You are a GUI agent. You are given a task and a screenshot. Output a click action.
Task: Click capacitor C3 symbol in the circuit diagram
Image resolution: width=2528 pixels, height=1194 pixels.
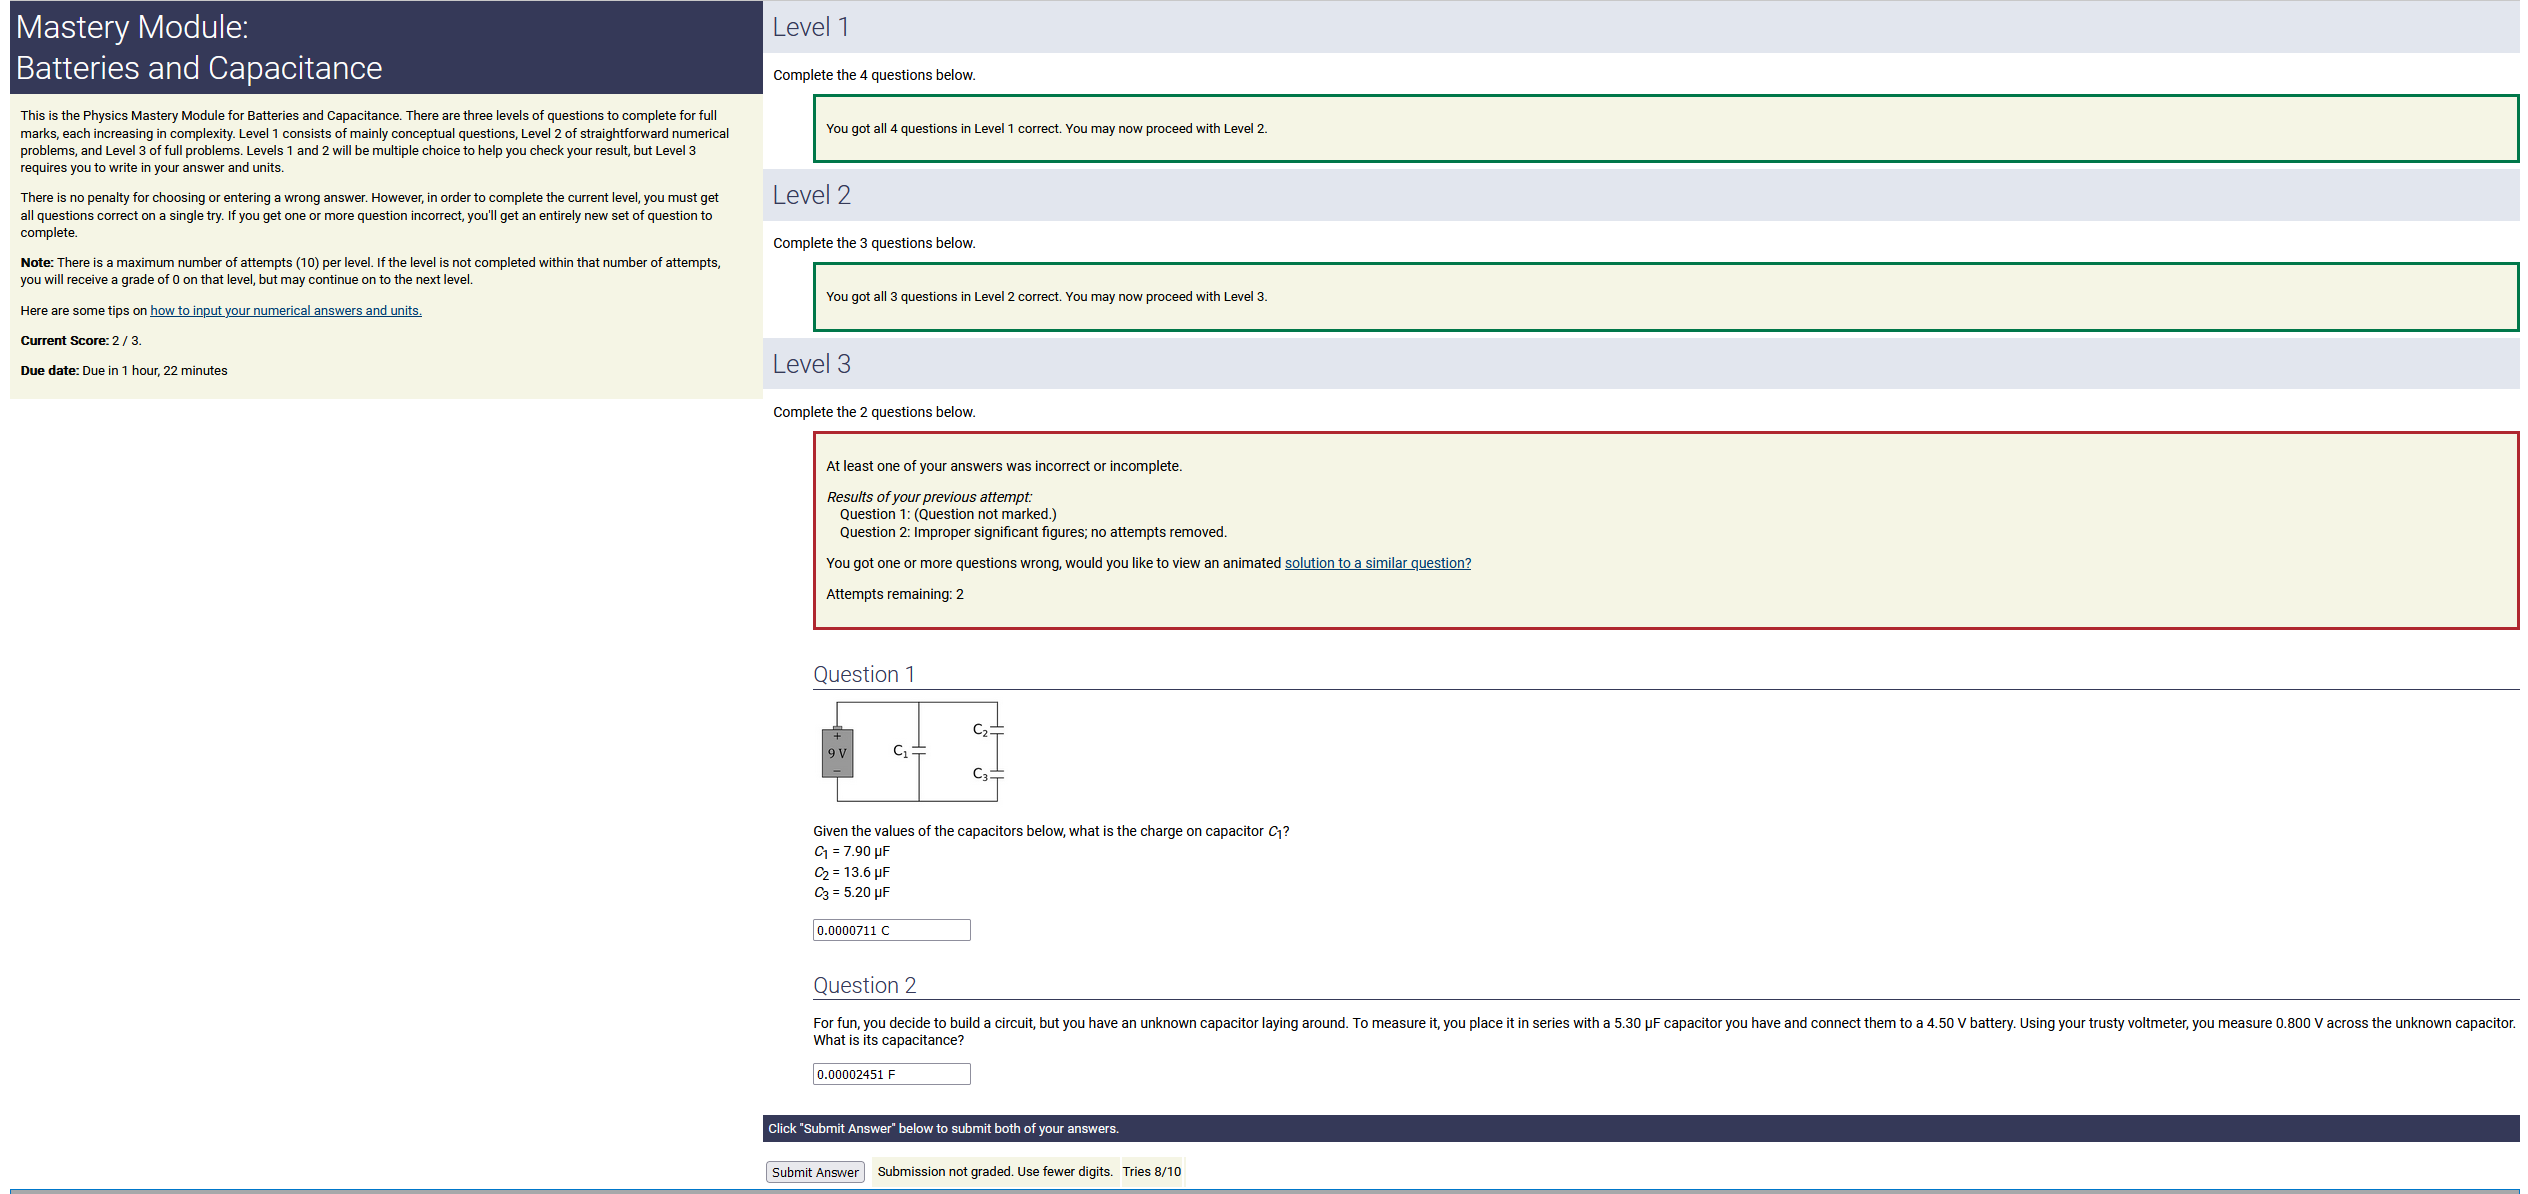pos(996,775)
